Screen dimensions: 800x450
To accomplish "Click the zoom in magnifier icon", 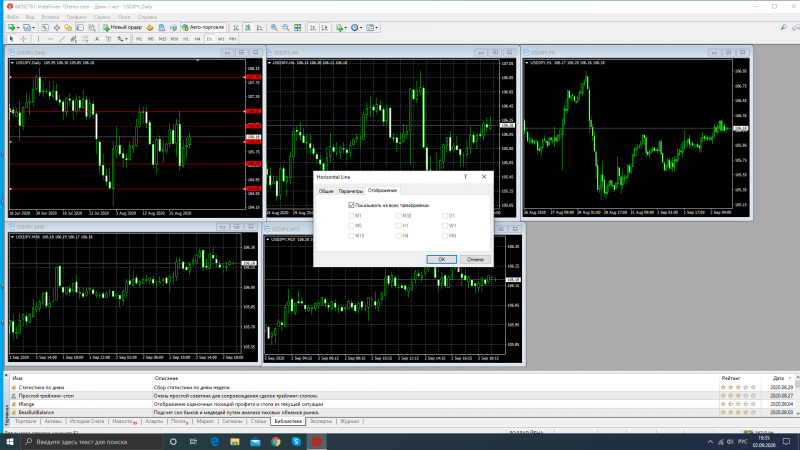I will pos(273,27).
